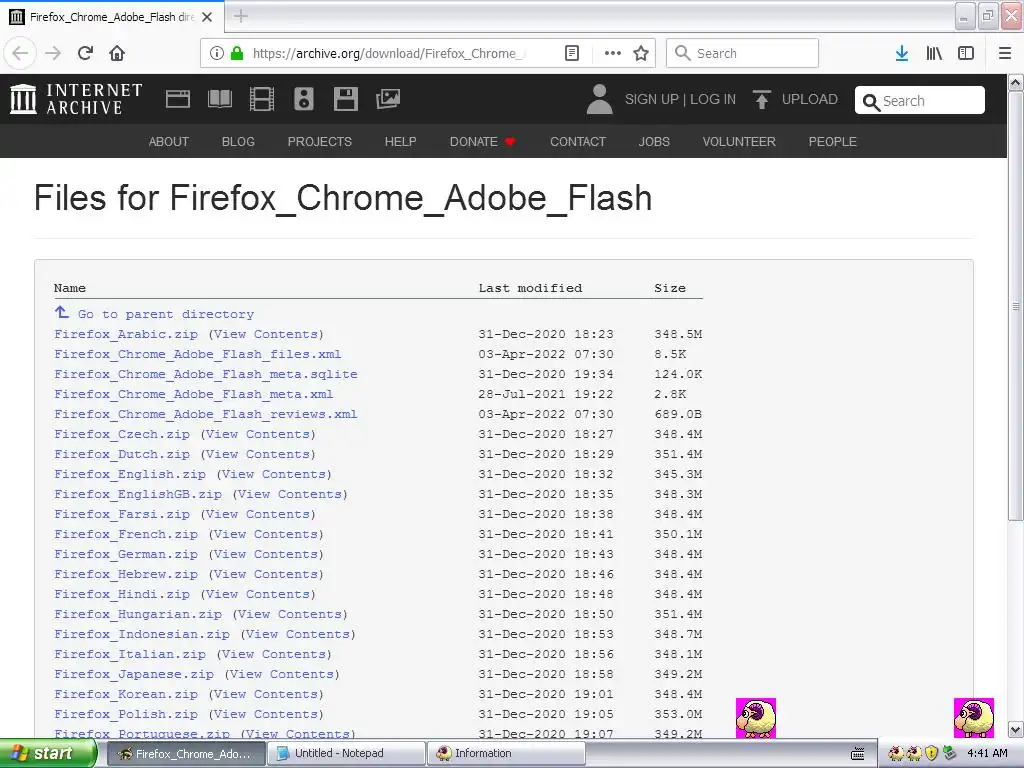Click the yellow security shield tray icon
Image resolution: width=1024 pixels, height=768 pixels.
coord(931,753)
